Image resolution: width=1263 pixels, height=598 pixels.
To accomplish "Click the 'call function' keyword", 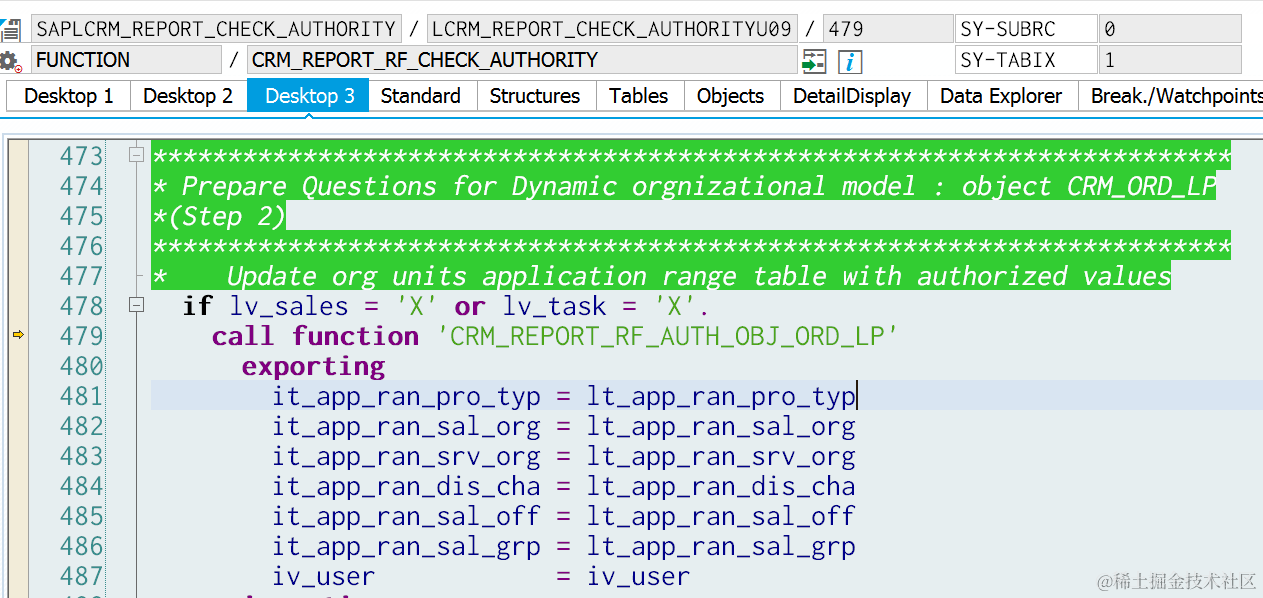I will click(x=315, y=336).
